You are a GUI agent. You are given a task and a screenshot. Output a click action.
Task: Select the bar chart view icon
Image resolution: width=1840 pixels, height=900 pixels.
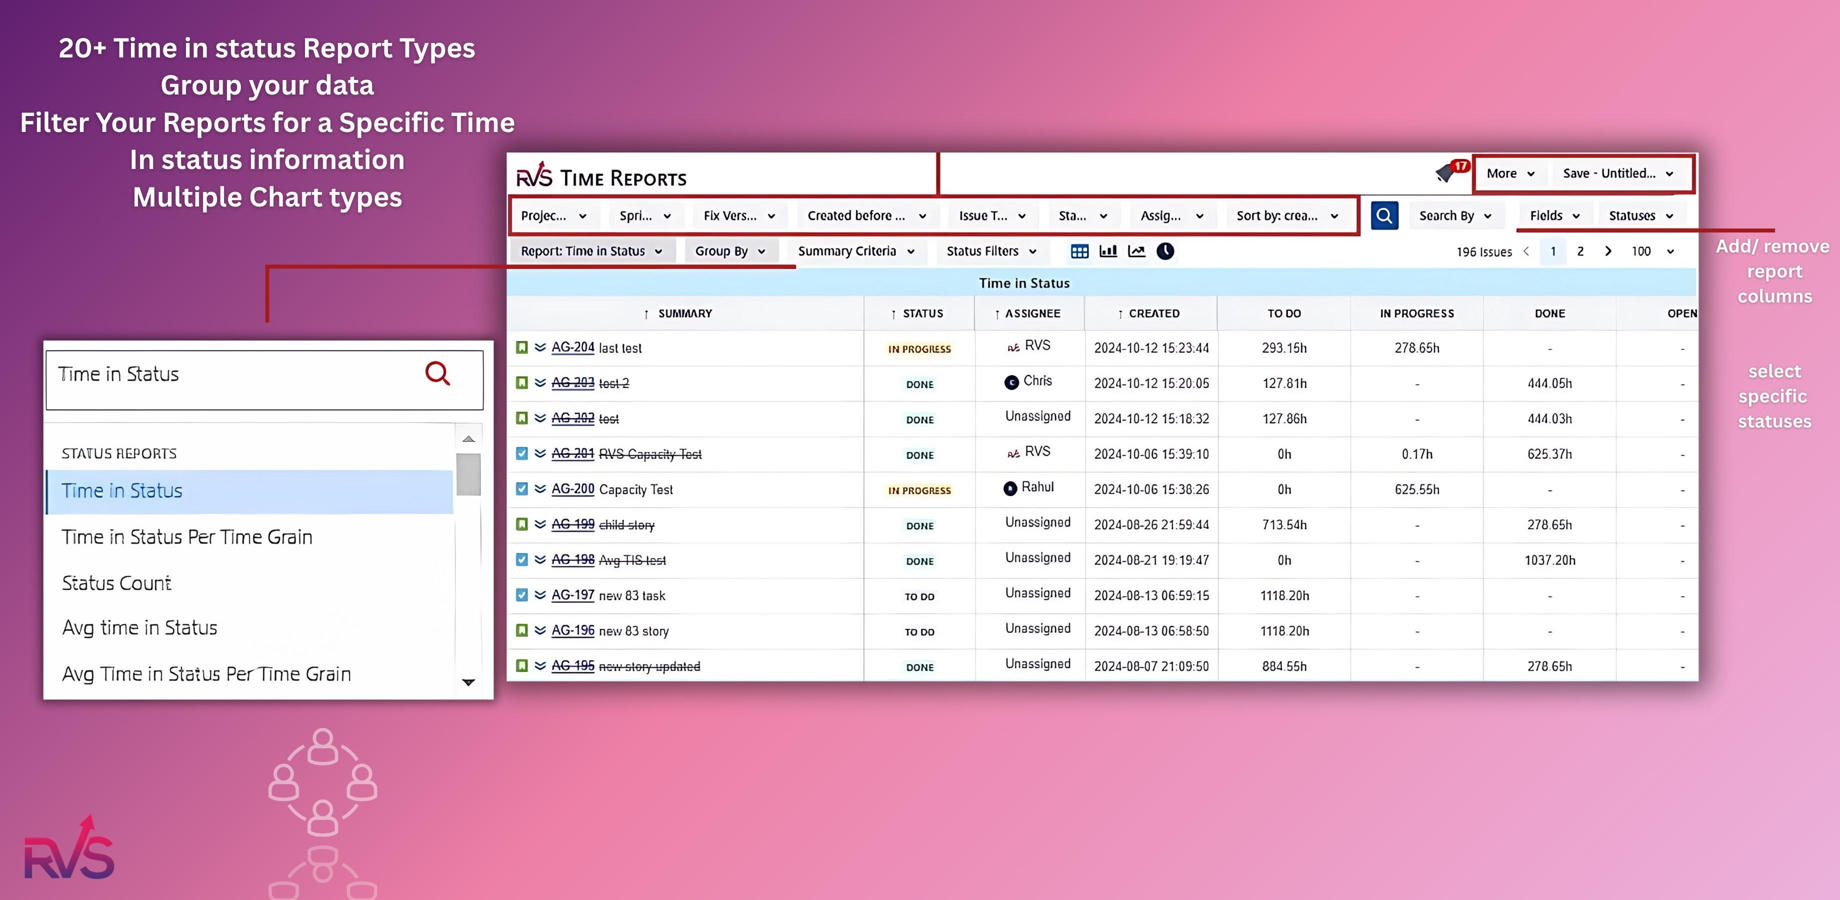(x=1108, y=252)
